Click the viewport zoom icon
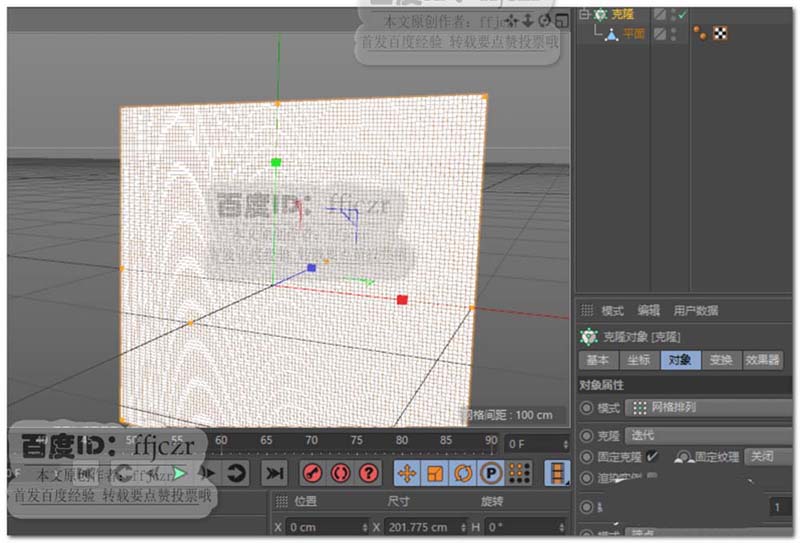The height and width of the screenshot is (543, 800). [528, 20]
